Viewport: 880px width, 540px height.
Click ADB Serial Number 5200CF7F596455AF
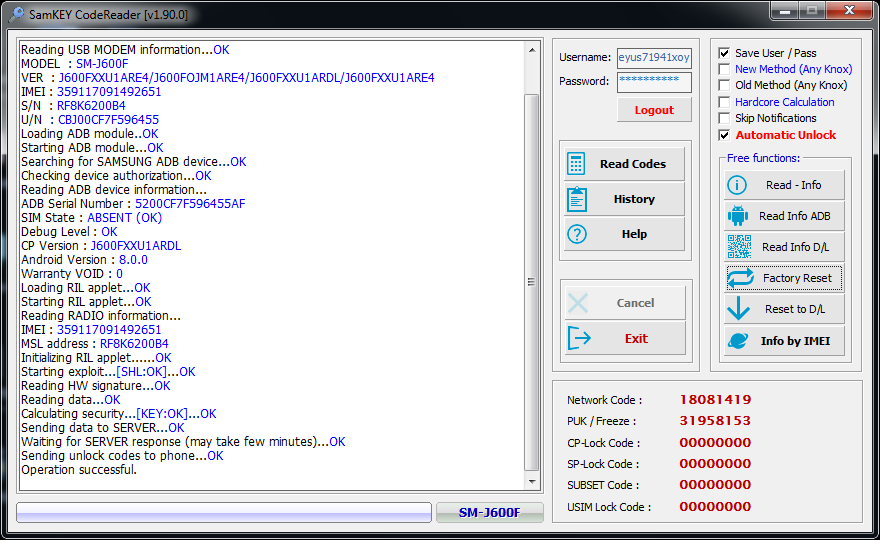[190, 204]
